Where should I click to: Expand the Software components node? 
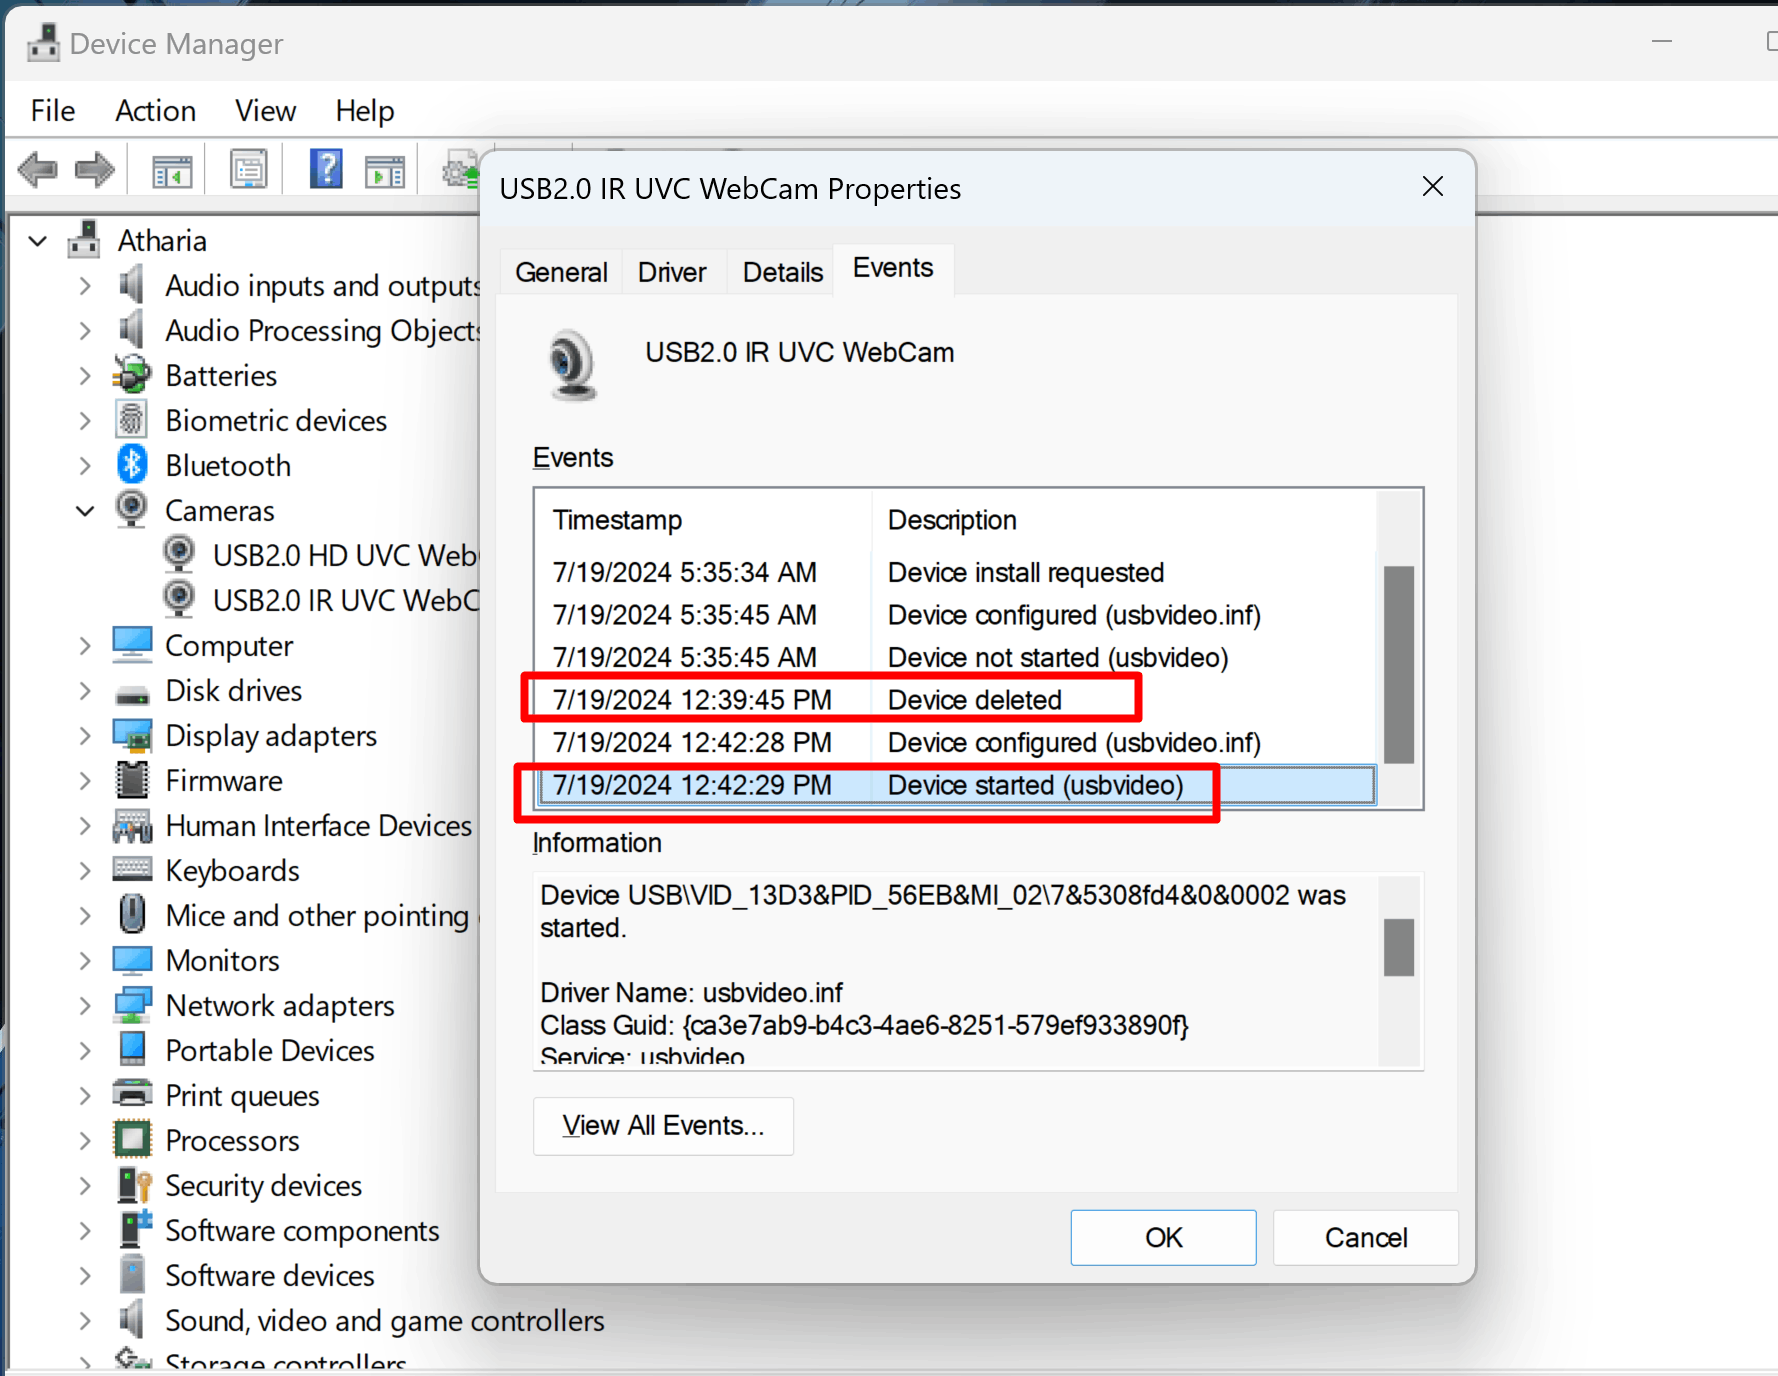(85, 1231)
